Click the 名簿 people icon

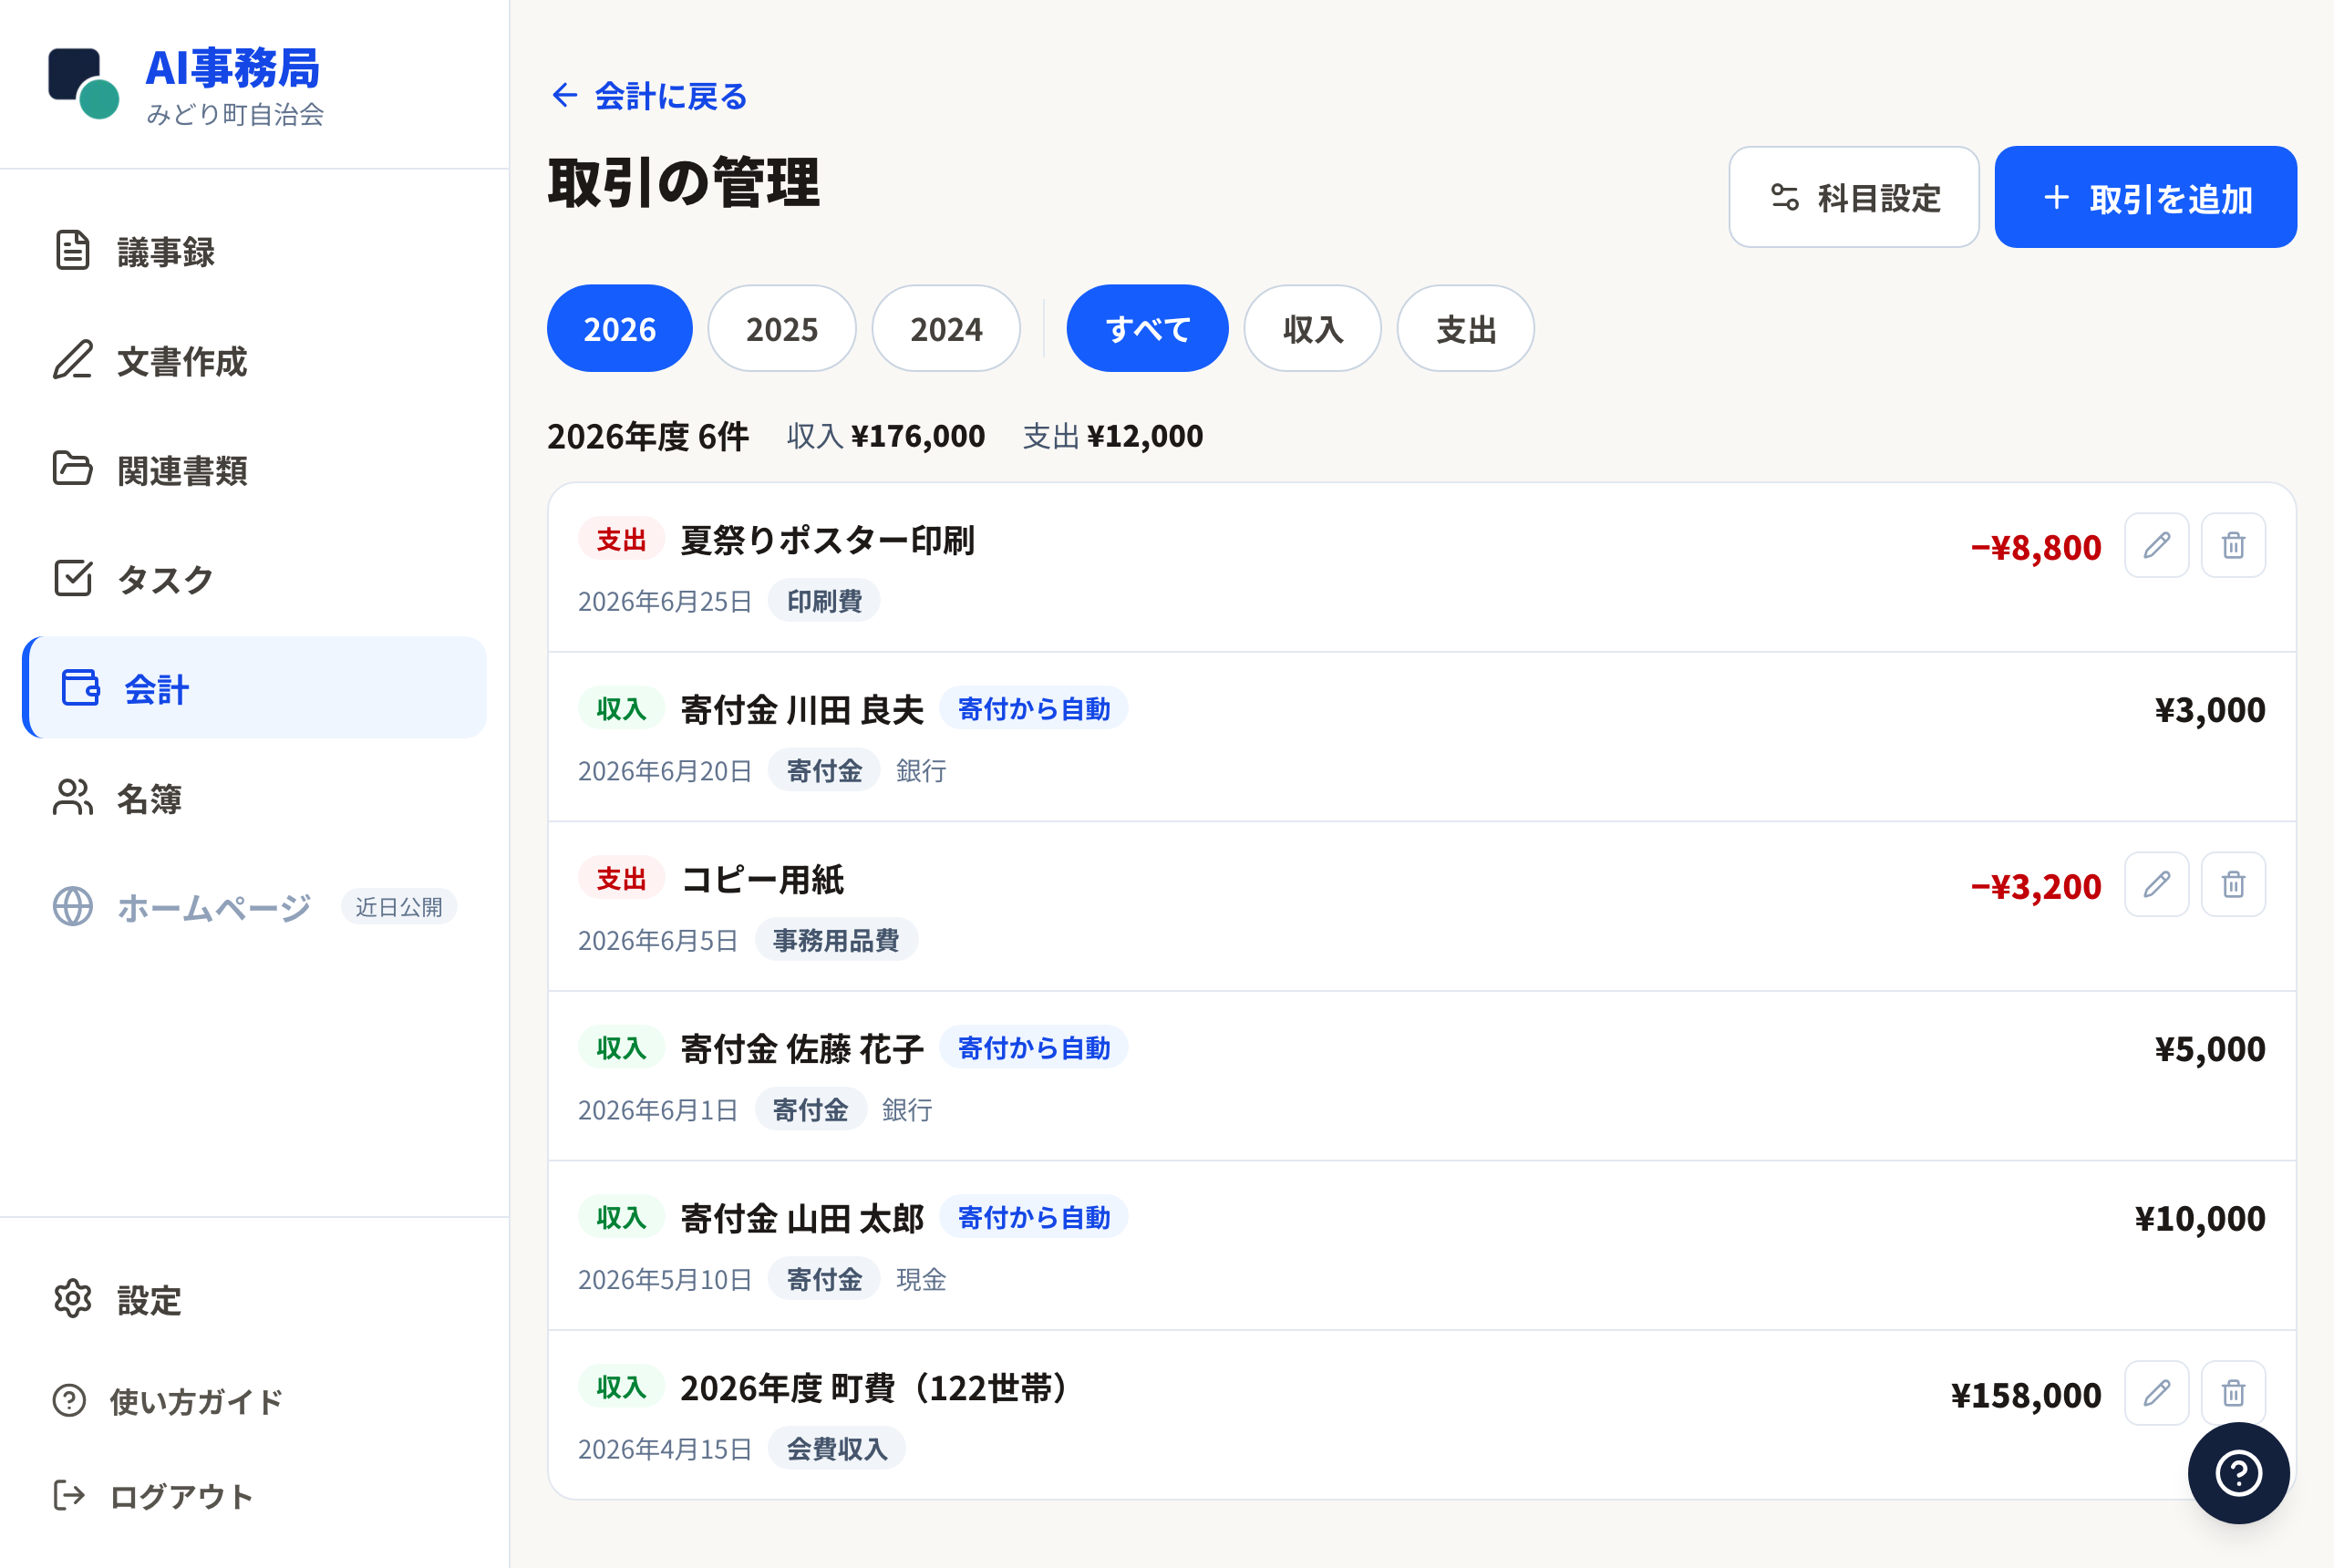pos(72,797)
